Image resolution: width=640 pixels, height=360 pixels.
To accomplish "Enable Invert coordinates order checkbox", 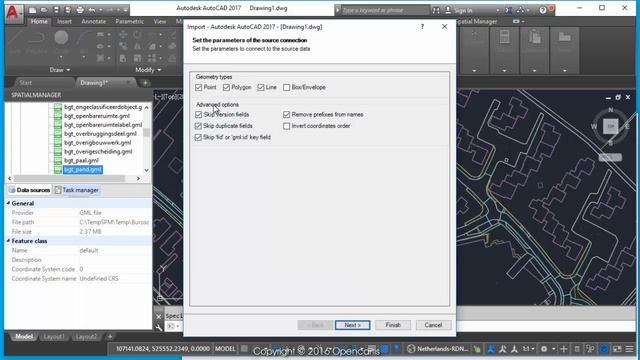I will [x=287, y=126].
